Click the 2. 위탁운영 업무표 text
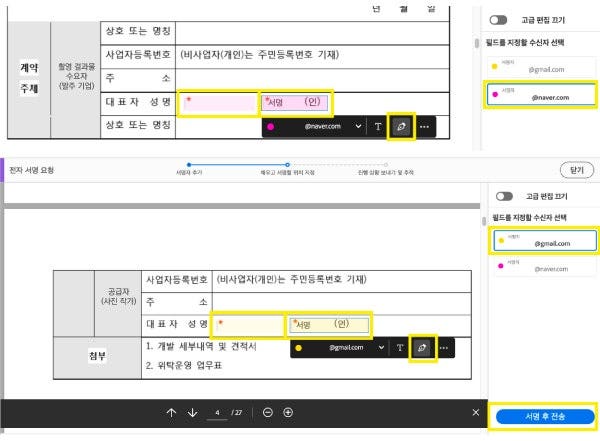 (x=184, y=365)
